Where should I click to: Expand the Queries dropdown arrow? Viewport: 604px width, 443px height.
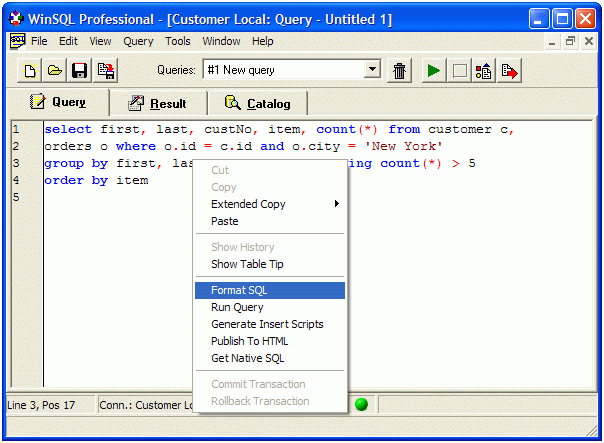pyautogui.click(x=372, y=69)
